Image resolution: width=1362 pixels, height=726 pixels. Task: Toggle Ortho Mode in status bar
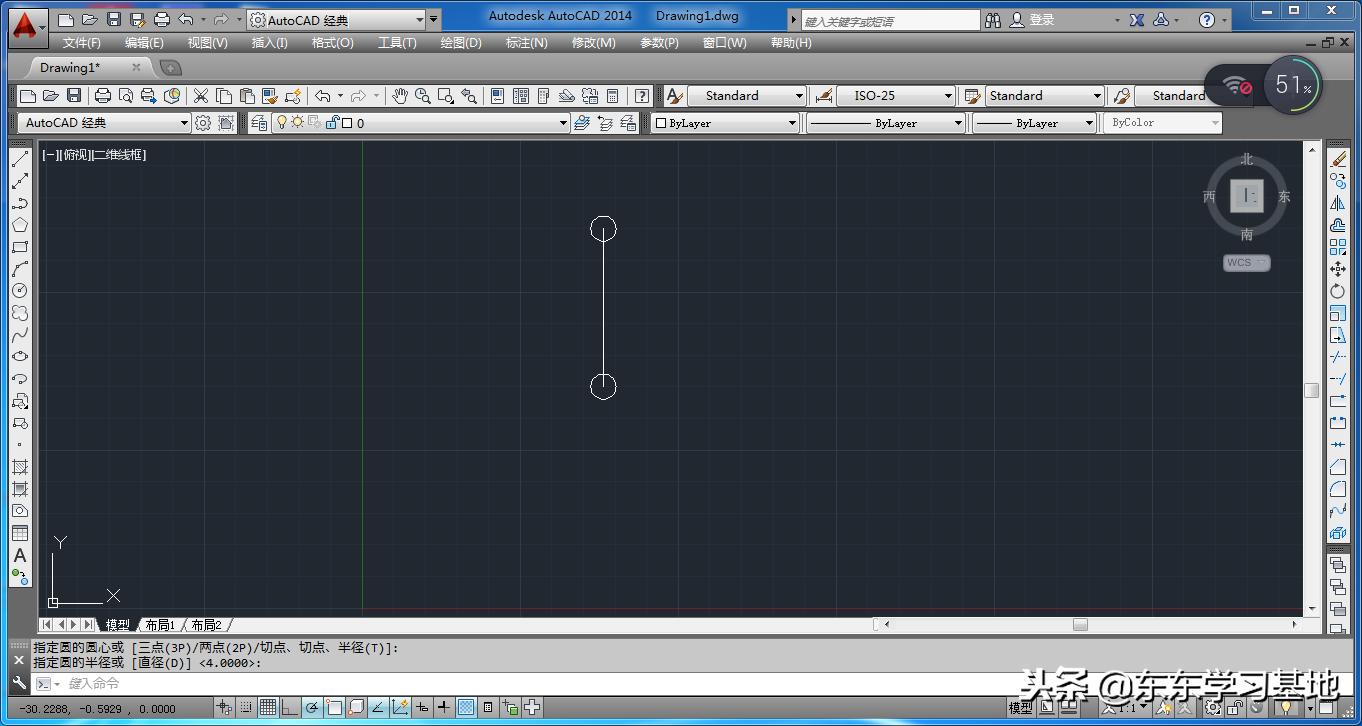click(290, 708)
